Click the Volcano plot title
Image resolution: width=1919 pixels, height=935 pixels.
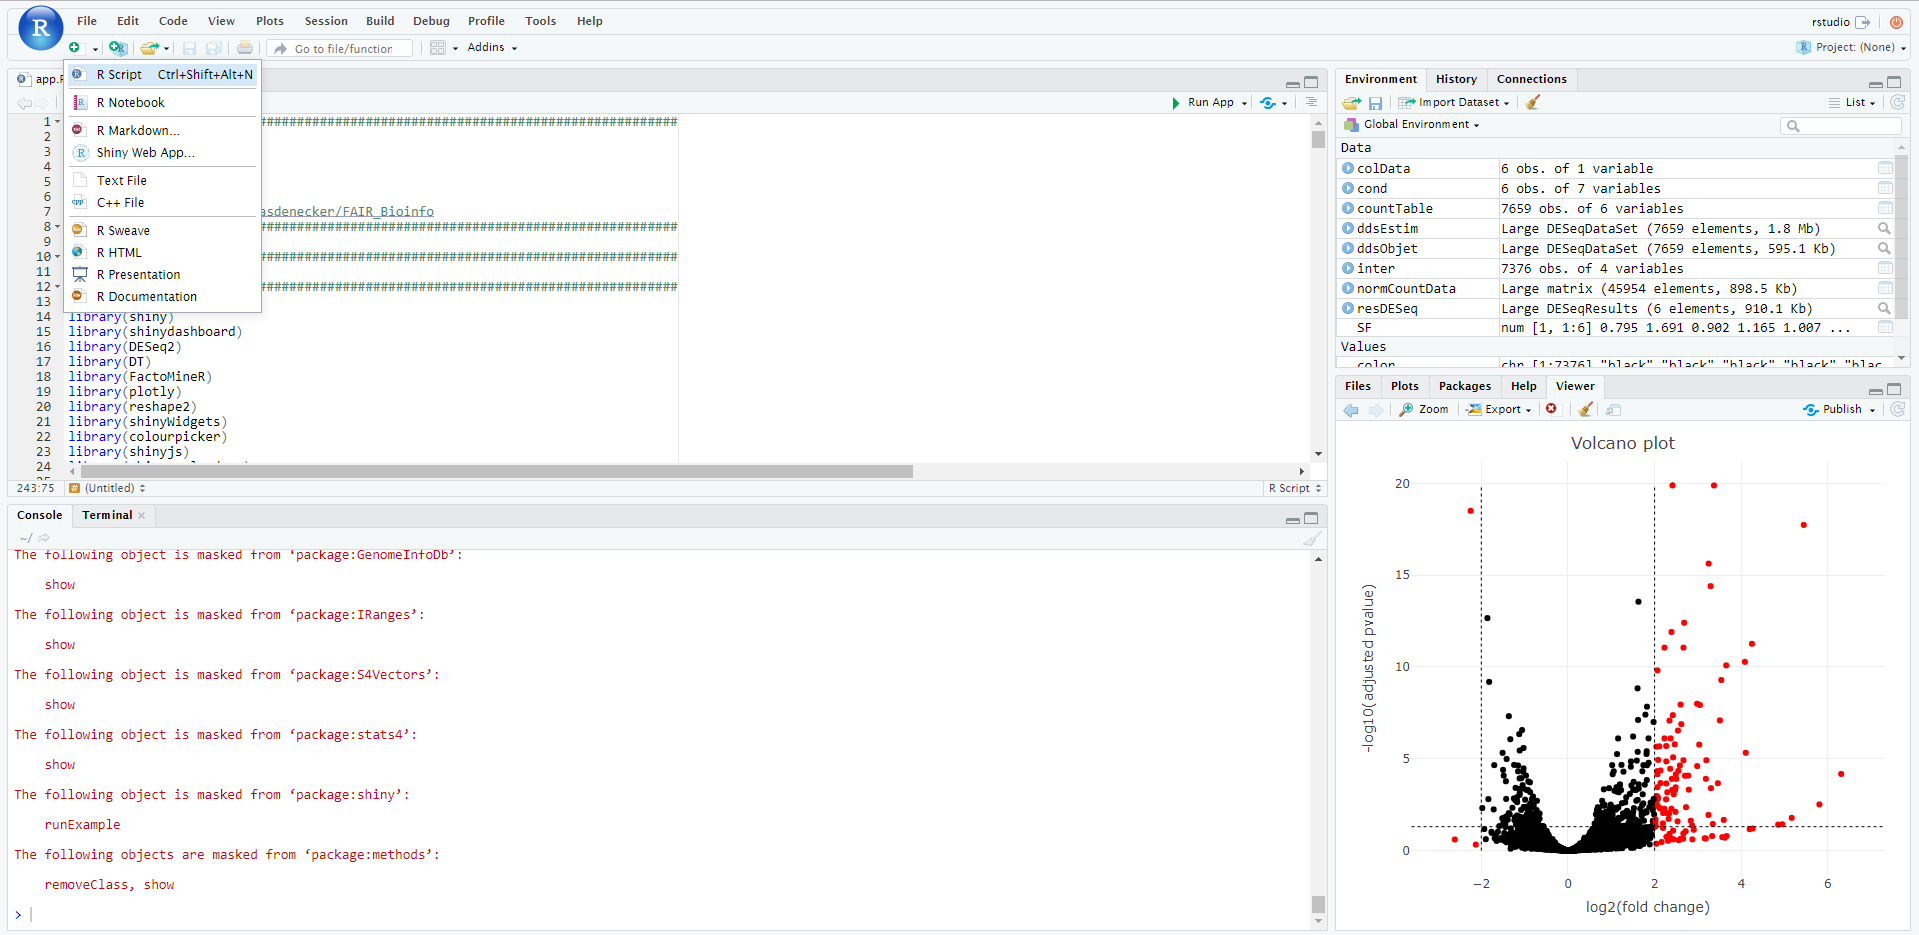tap(1622, 443)
